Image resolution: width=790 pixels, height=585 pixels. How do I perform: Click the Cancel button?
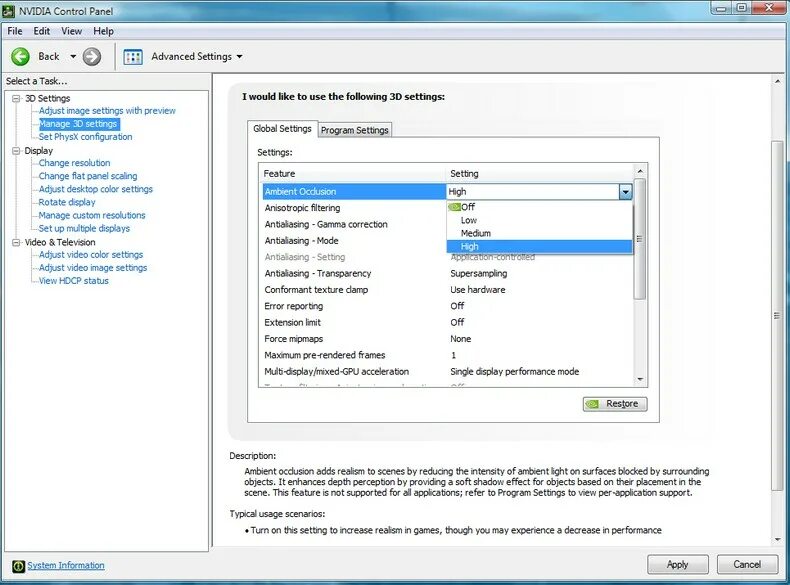pos(747,564)
